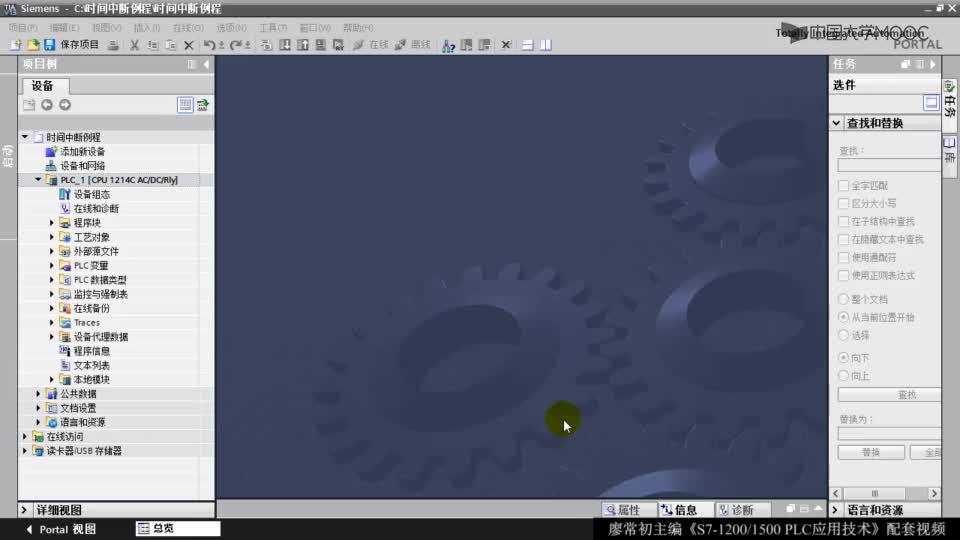Open the 编辑(E) menu

[x=64, y=28]
